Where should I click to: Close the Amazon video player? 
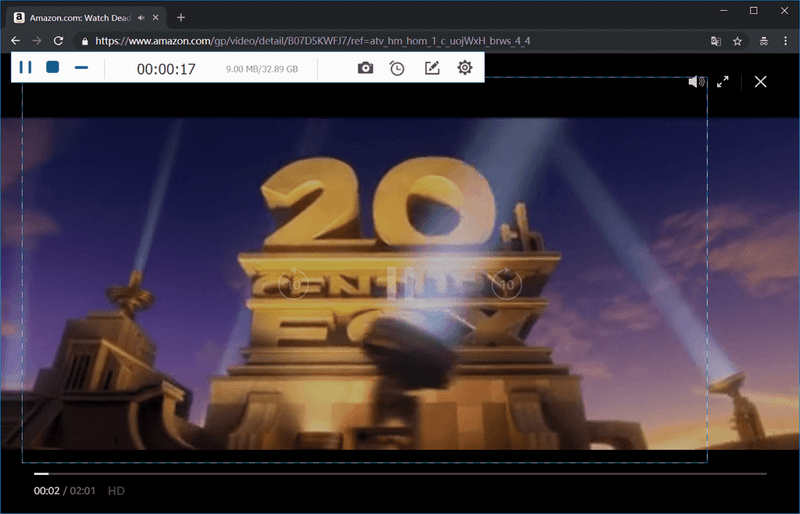point(761,81)
